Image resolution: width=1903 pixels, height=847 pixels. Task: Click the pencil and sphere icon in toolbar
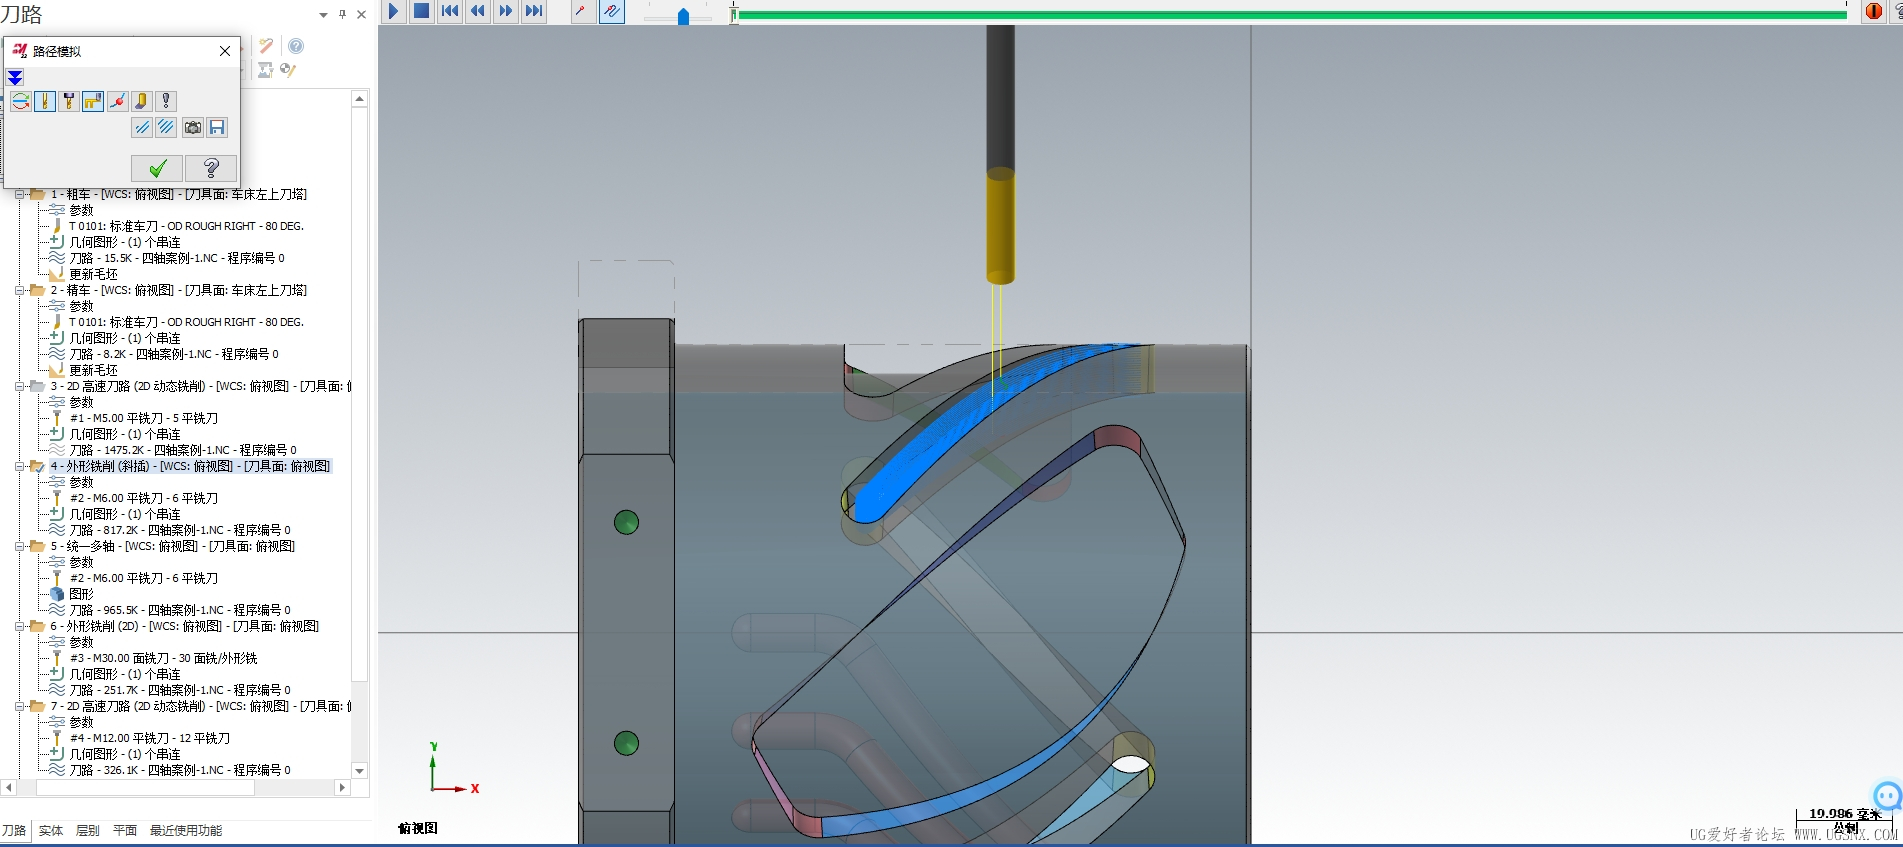click(x=288, y=70)
